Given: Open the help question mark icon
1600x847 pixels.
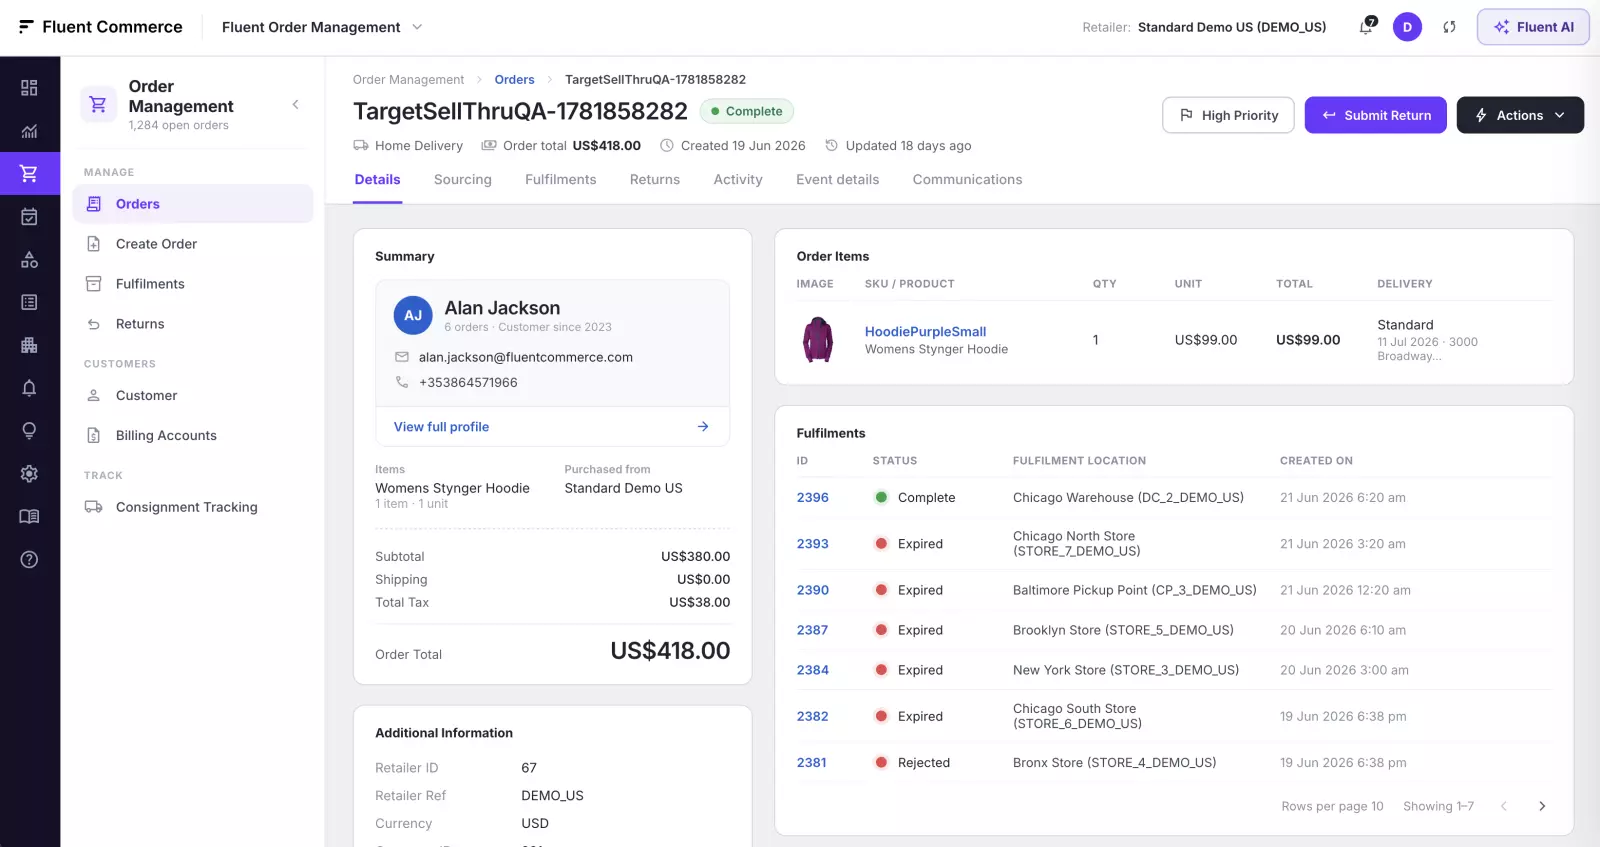Looking at the screenshot, I should click(x=29, y=560).
